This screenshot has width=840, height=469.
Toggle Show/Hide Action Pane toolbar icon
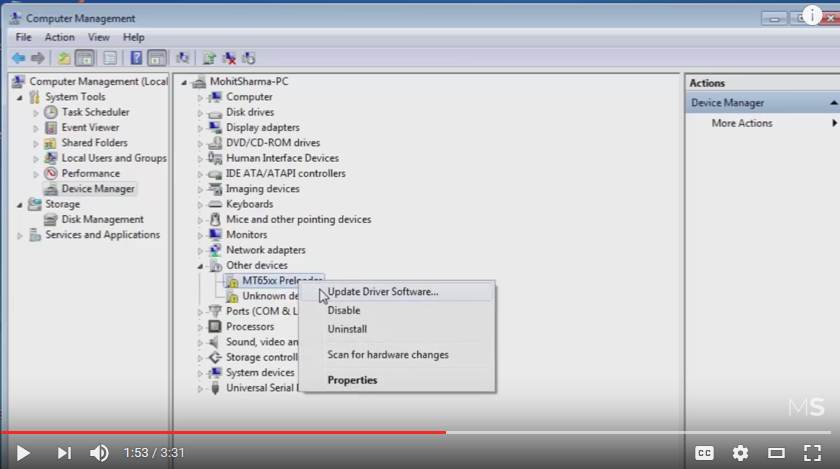point(156,58)
